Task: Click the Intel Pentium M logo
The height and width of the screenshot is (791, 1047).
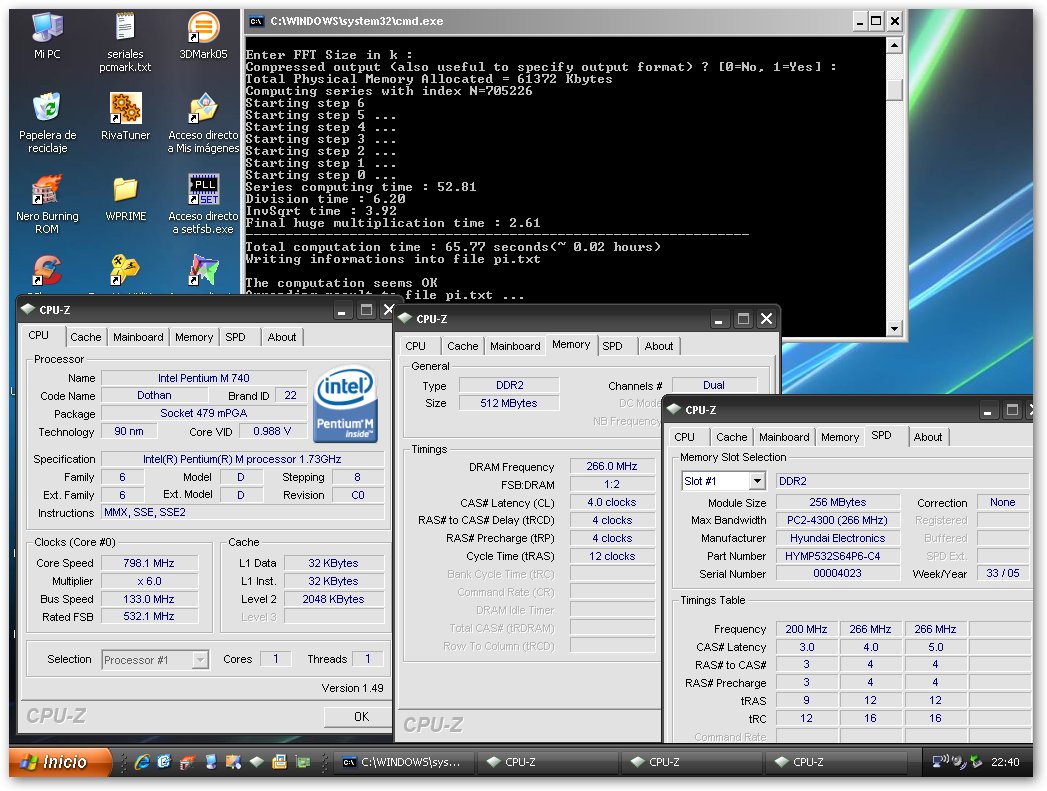Action: point(346,405)
